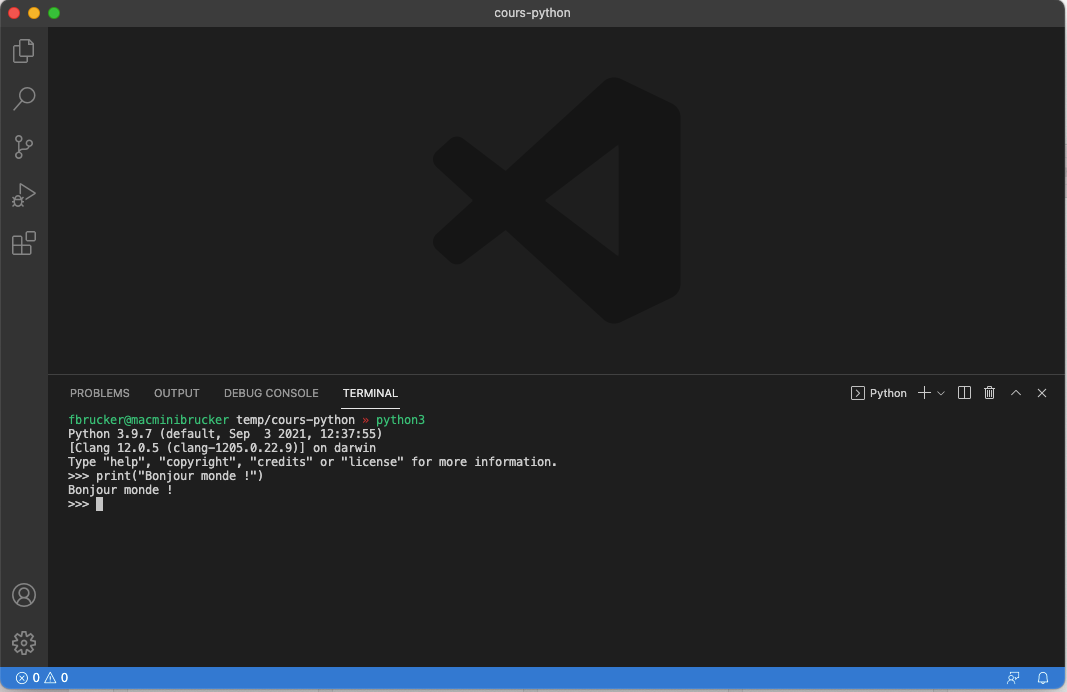Open the Run and Debug view
This screenshot has width=1067, height=692.
[x=24, y=195]
